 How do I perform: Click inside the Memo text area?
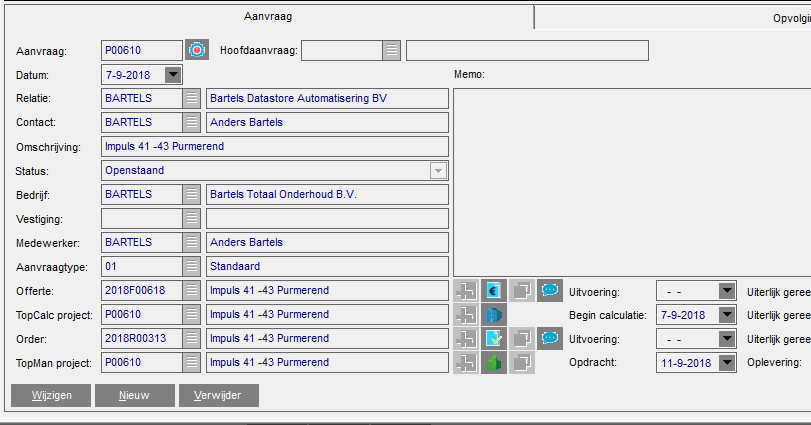coord(632,183)
